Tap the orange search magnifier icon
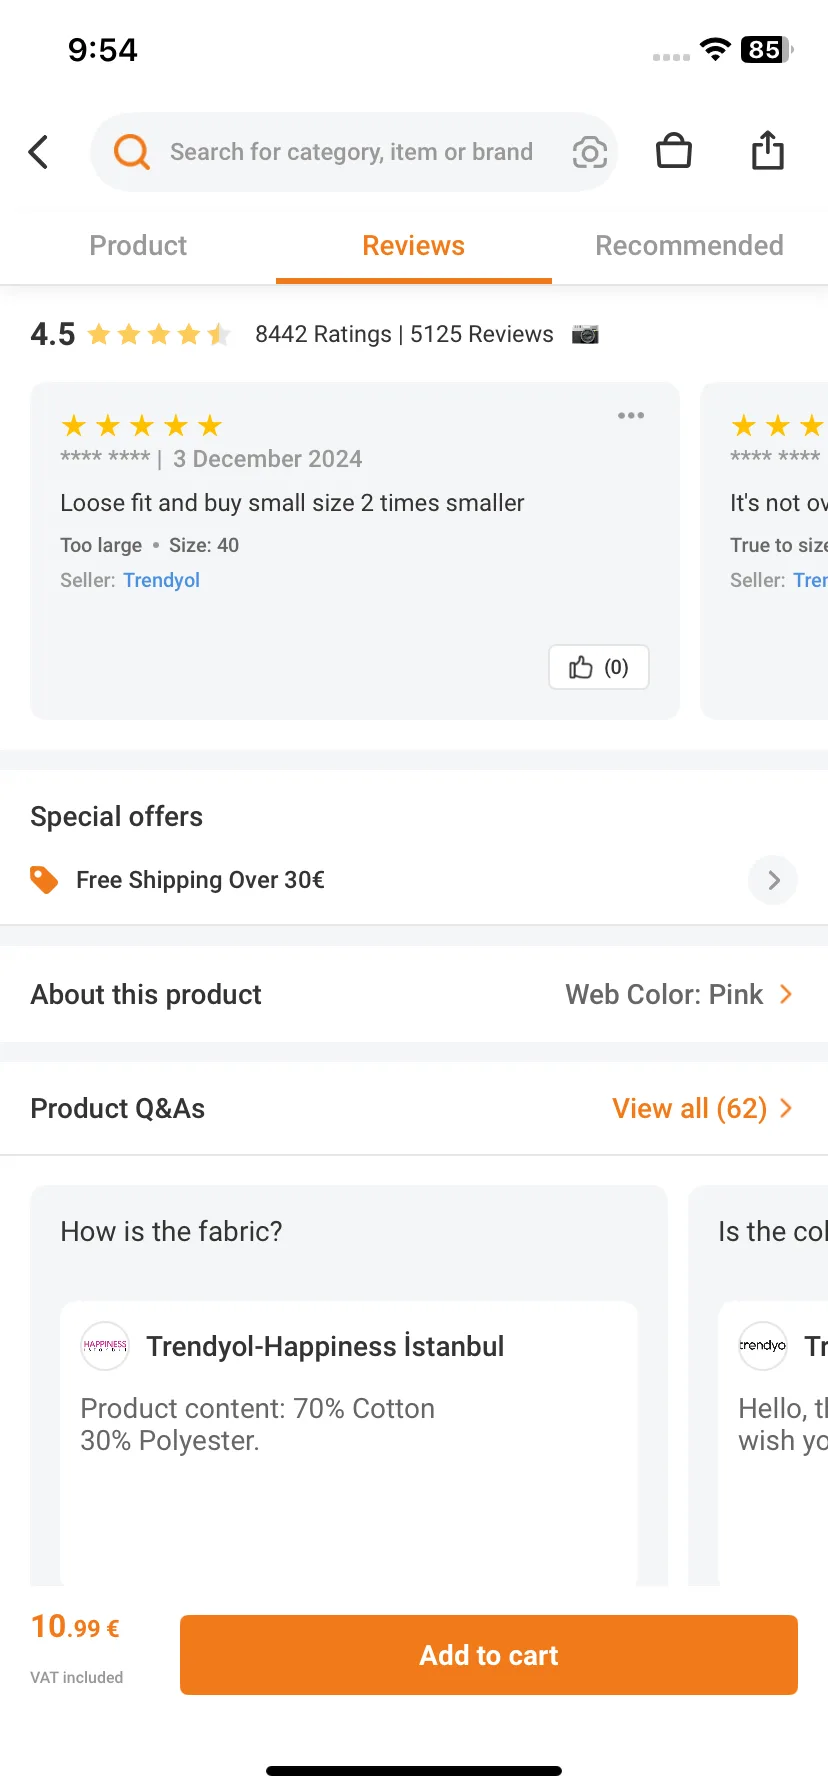Viewport: 828px width, 1792px height. tap(131, 152)
